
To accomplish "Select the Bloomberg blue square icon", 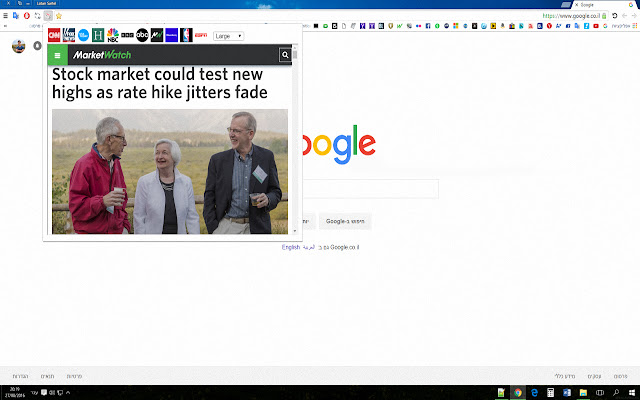I will [x=171, y=35].
